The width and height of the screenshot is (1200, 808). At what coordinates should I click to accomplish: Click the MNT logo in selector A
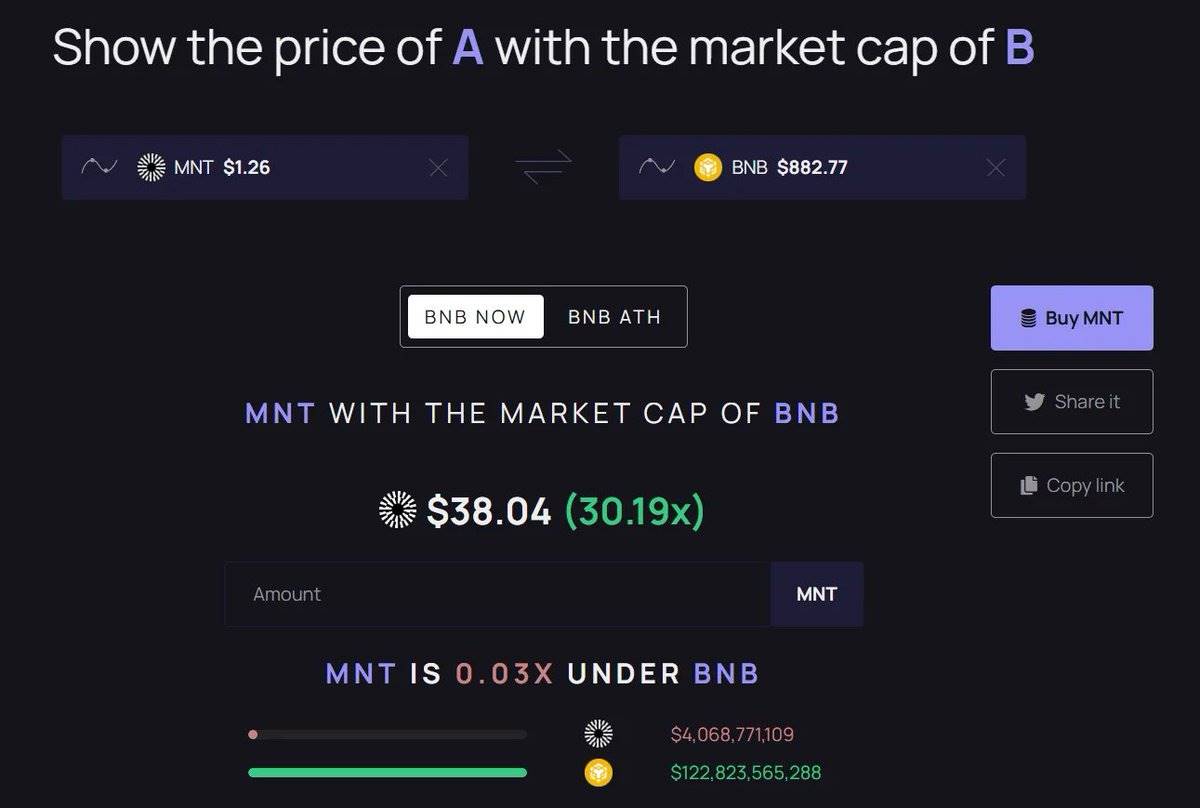coord(151,167)
